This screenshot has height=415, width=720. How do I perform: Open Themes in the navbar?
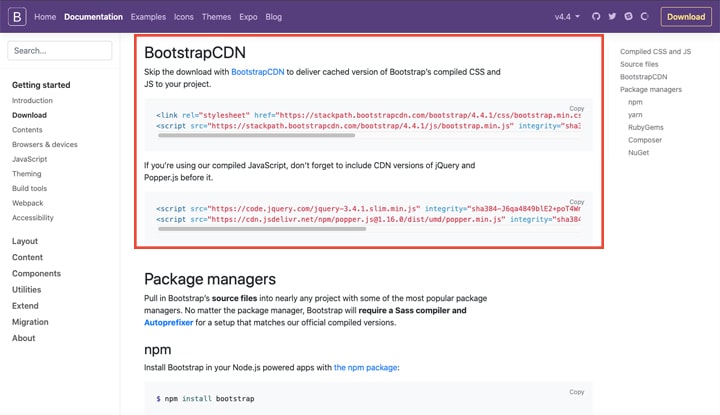216,17
